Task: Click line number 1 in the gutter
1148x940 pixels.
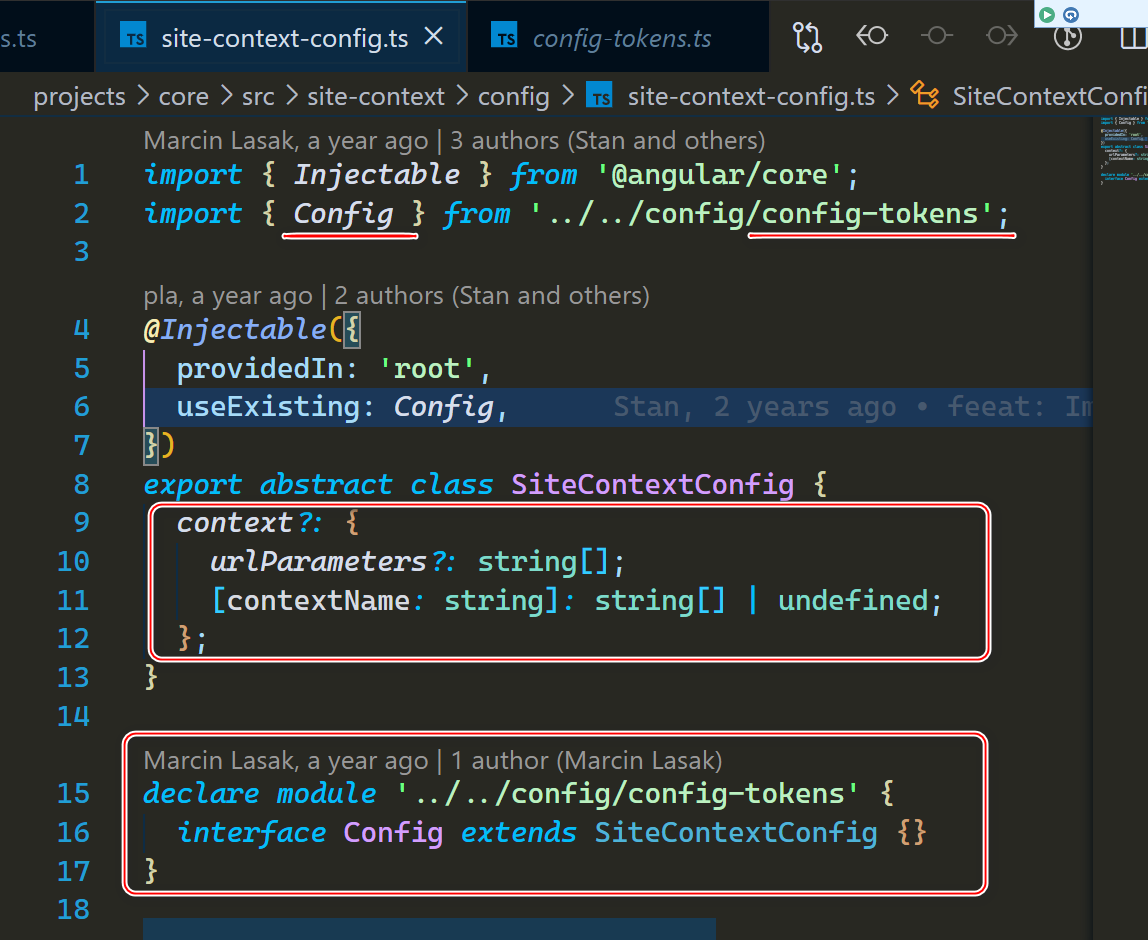Action: click(81, 174)
